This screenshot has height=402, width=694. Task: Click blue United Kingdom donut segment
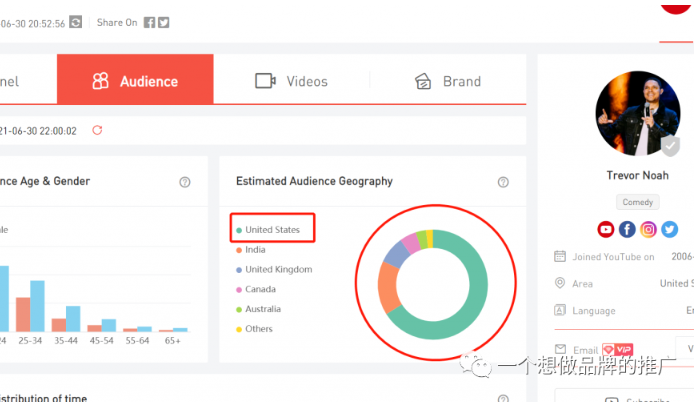(x=395, y=254)
